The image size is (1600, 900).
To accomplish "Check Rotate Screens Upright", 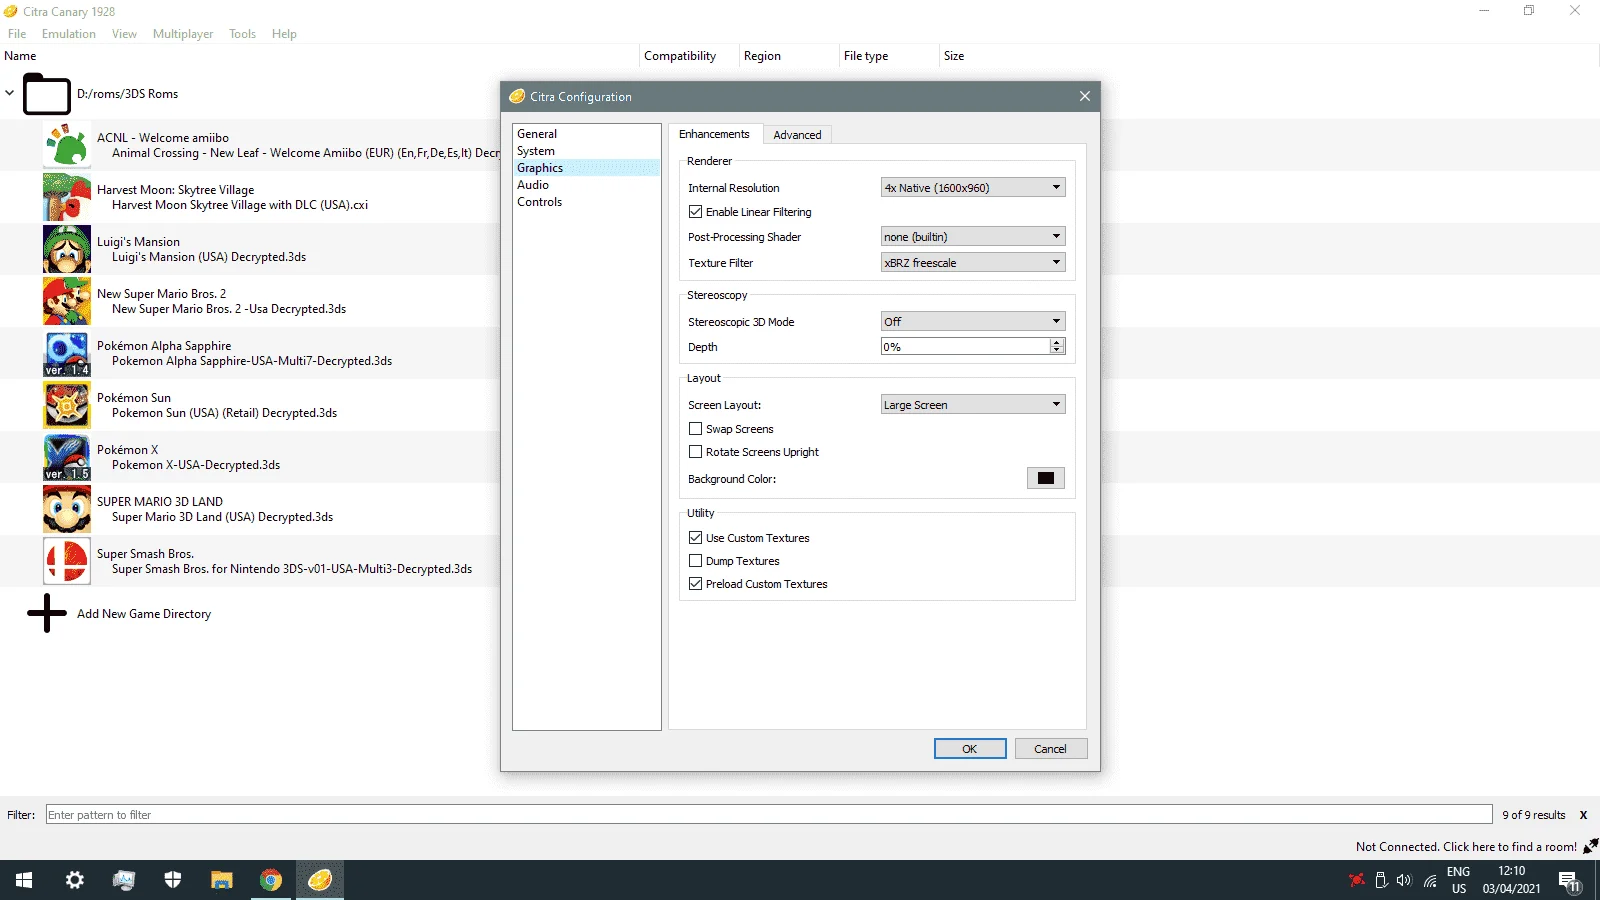I will [x=695, y=451].
